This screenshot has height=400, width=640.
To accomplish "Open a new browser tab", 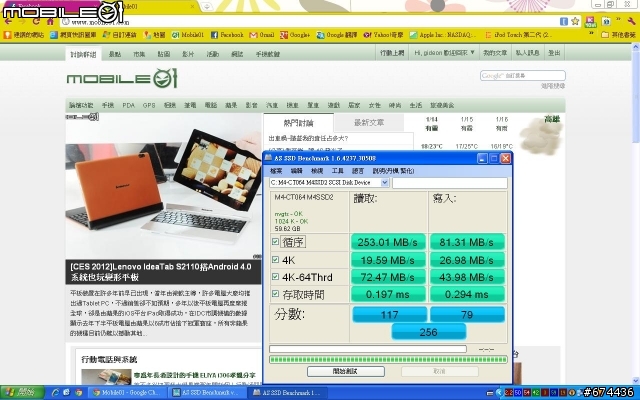I will click(x=207, y=6).
